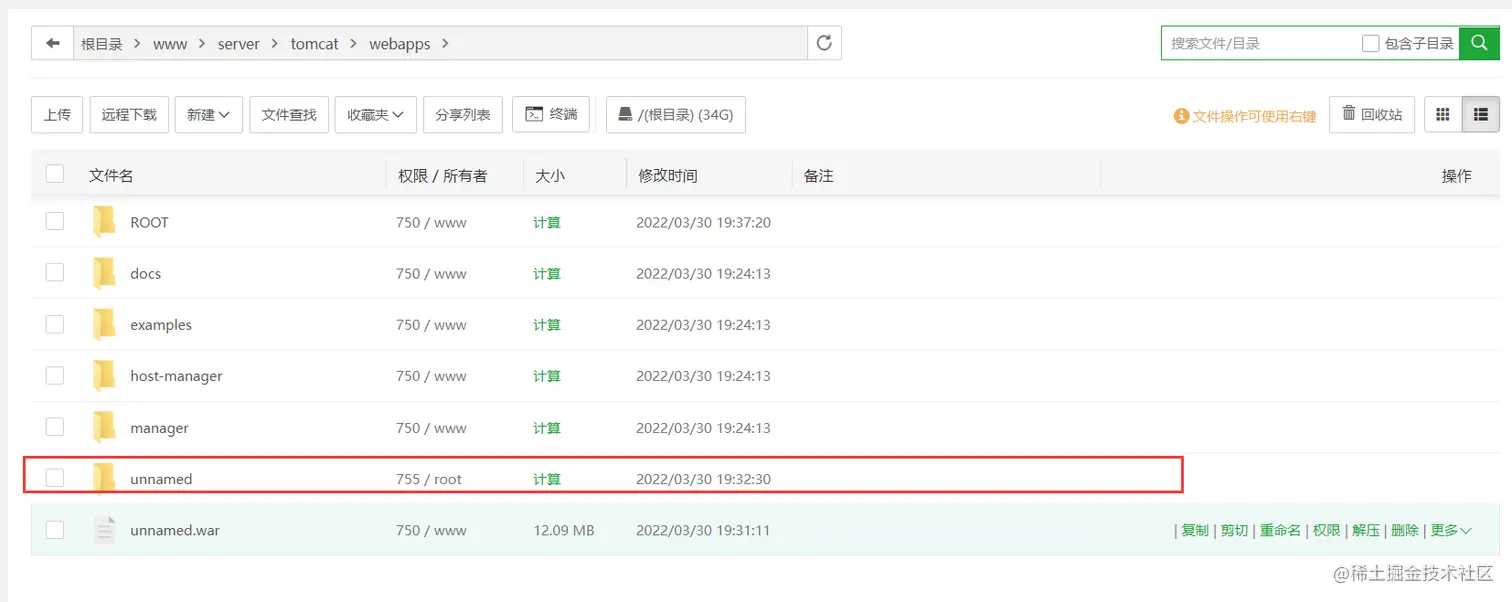Click the unnamed.war file icon
The image size is (1512, 602).
[104, 530]
